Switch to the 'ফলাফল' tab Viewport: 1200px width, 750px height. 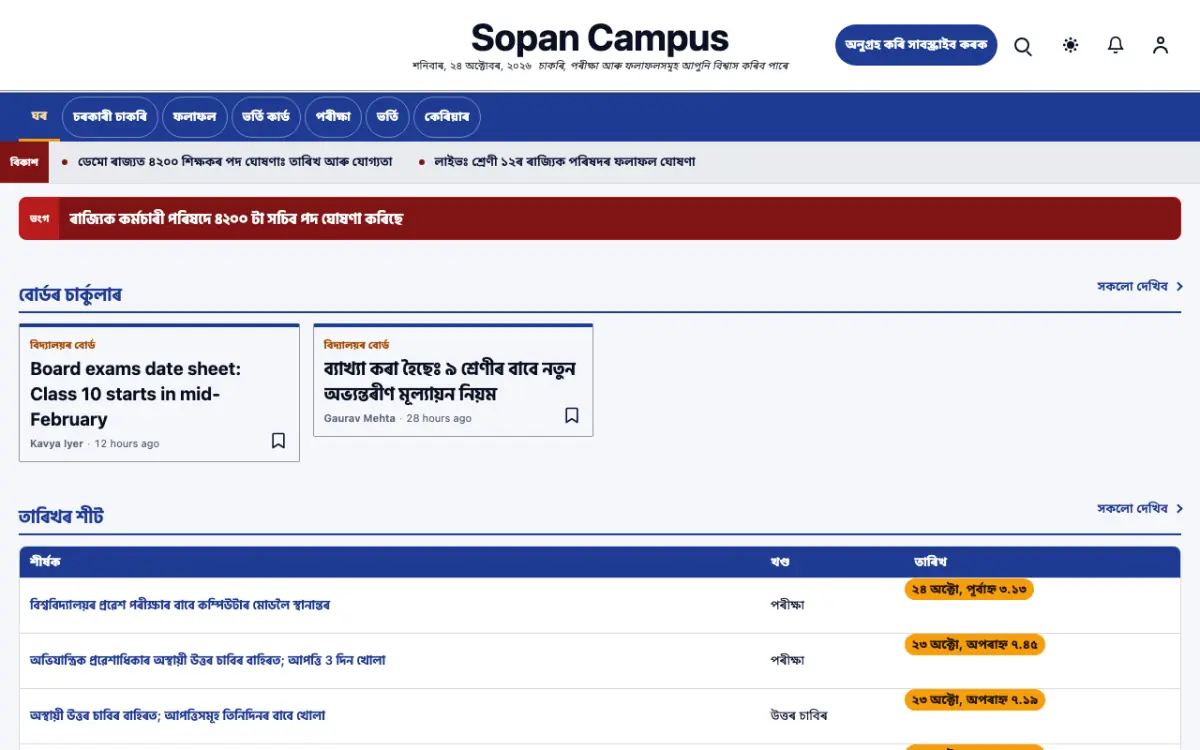click(195, 117)
